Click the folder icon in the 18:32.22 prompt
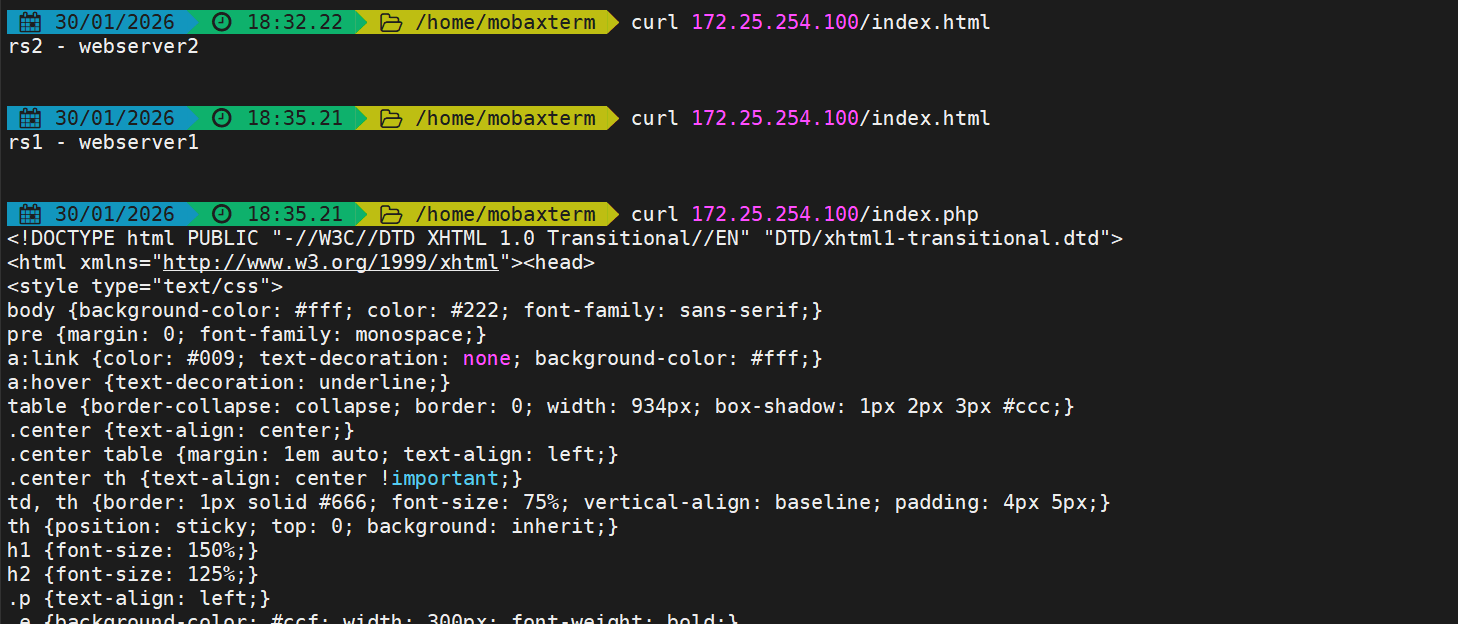The height and width of the screenshot is (624, 1458). [391, 22]
